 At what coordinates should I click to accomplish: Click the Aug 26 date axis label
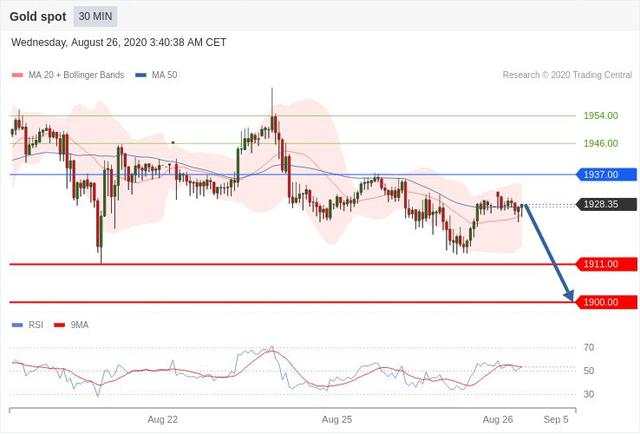point(498,420)
